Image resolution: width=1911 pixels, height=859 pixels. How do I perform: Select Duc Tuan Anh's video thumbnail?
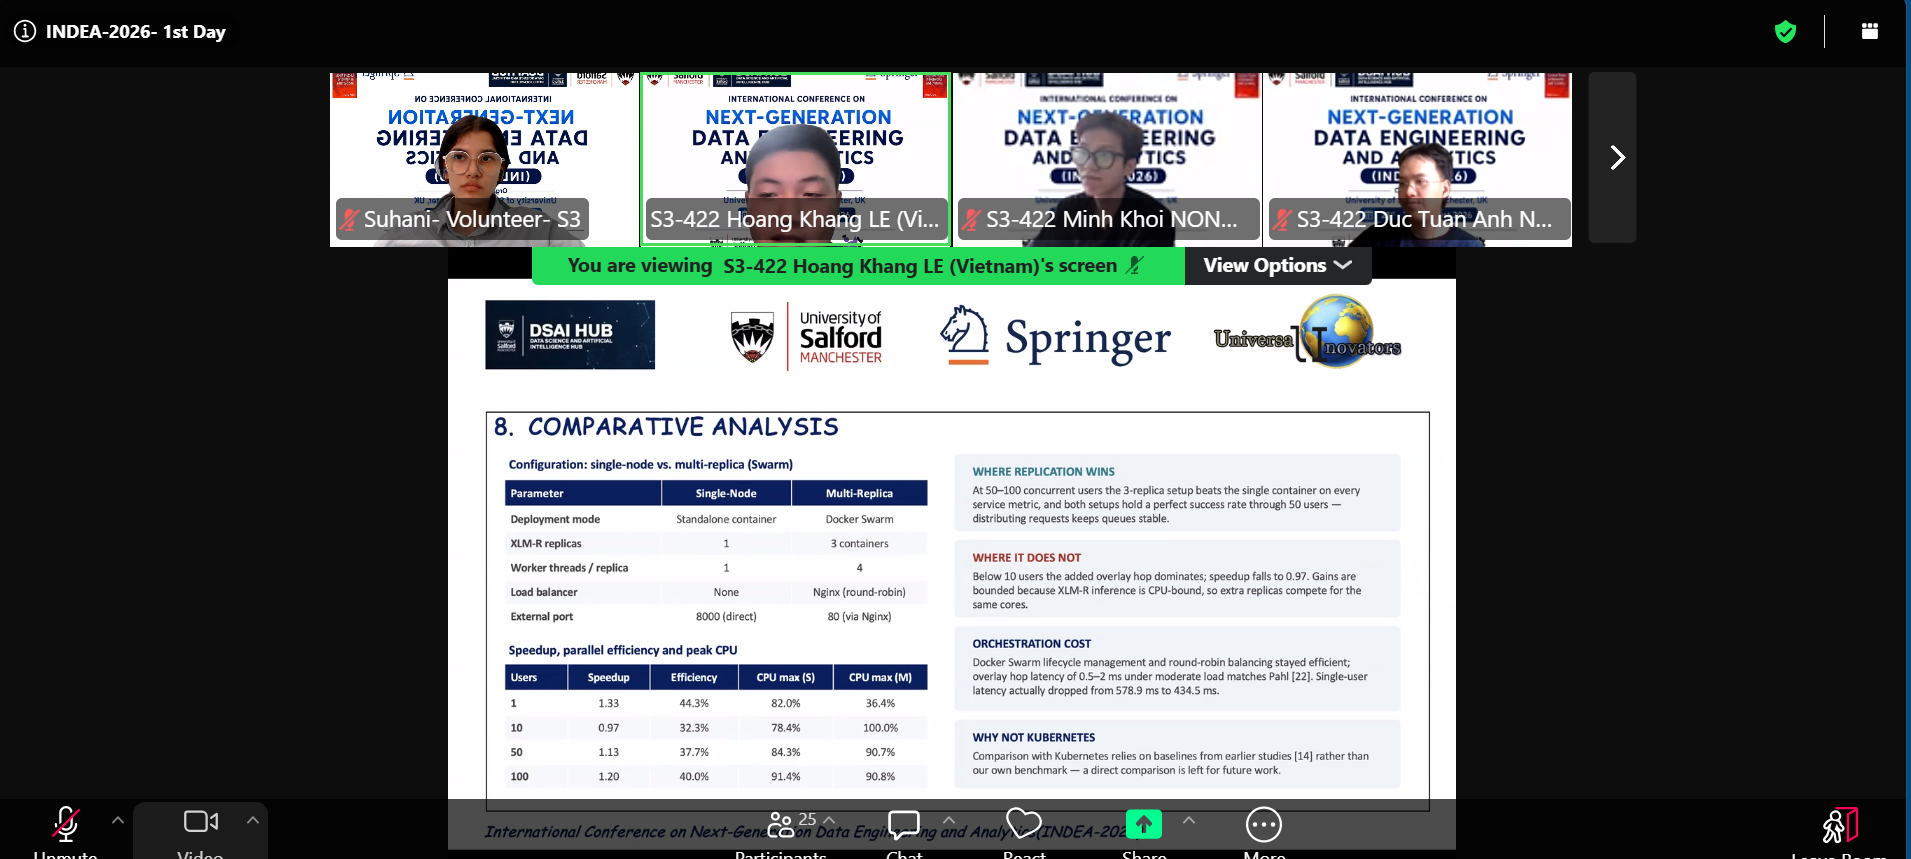(1417, 159)
